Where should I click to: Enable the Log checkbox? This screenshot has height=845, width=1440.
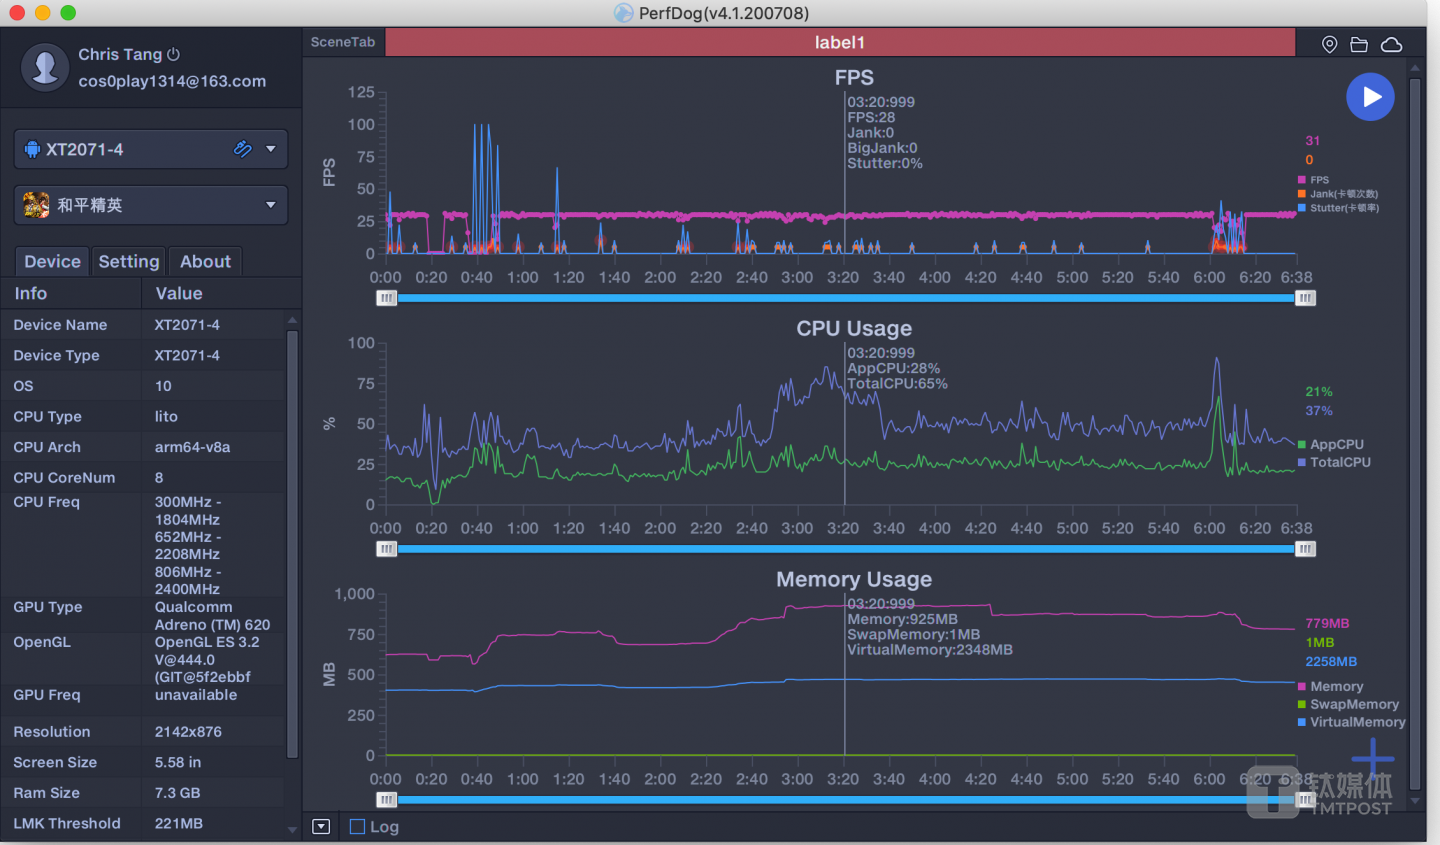(x=357, y=827)
